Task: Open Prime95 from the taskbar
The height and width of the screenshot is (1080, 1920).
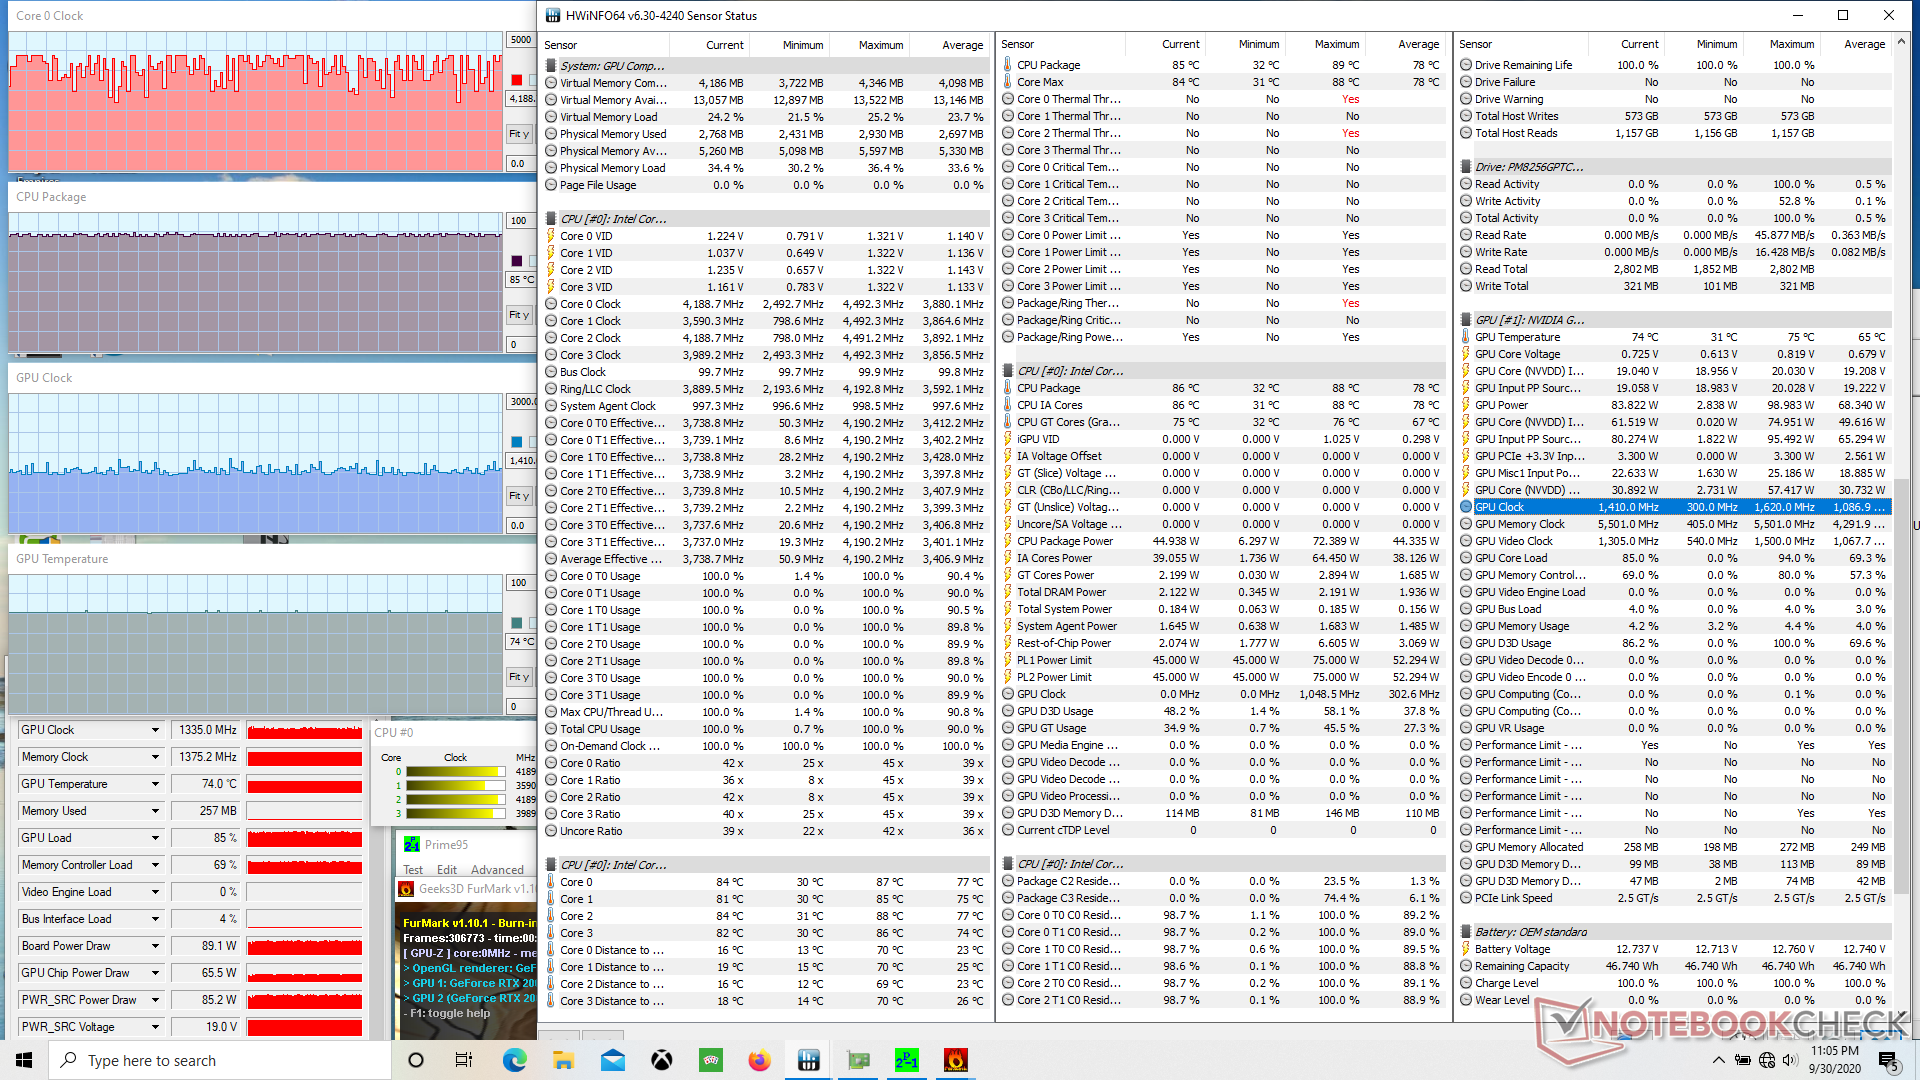Action: 907,1060
